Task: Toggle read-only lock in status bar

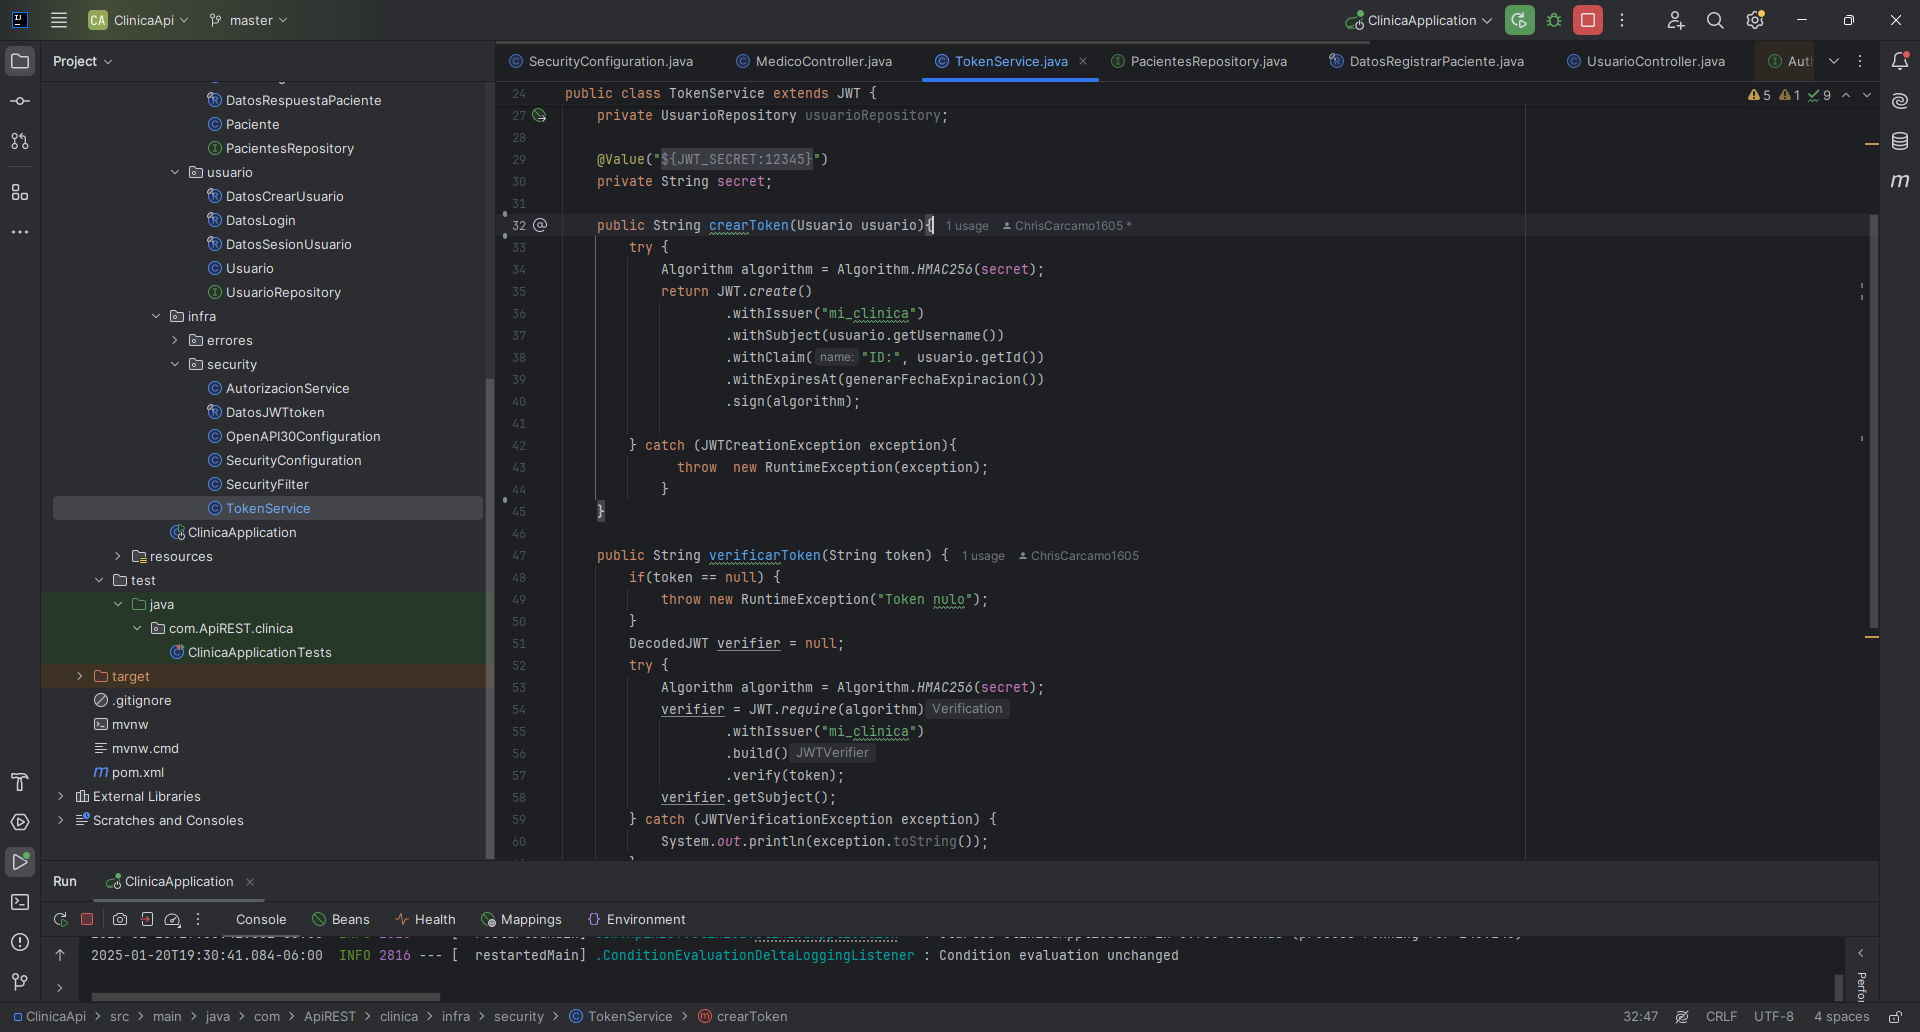Action: [x=1895, y=1016]
